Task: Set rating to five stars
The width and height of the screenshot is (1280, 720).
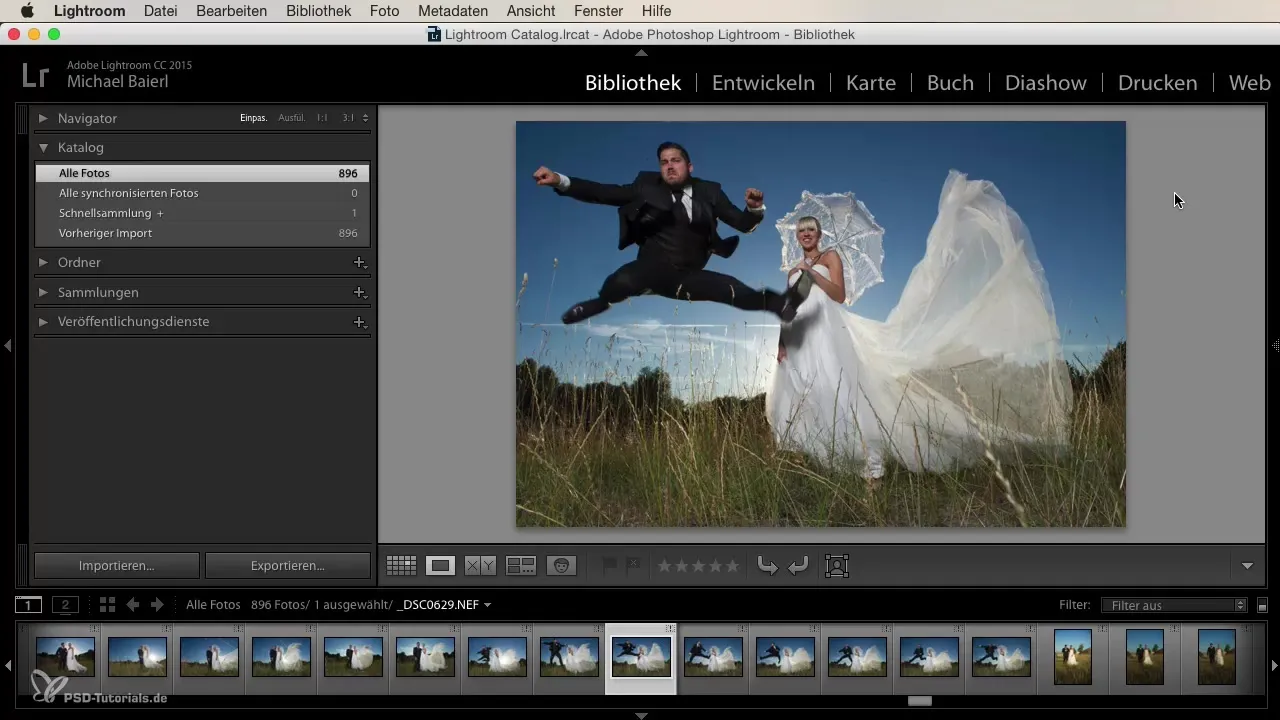Action: click(x=732, y=566)
